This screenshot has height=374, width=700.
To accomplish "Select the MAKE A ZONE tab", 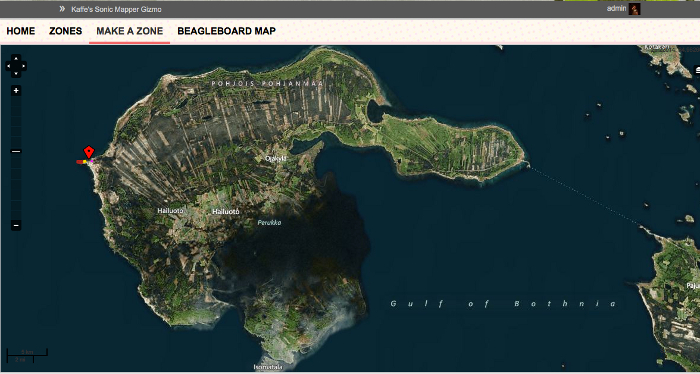I will [x=129, y=31].
